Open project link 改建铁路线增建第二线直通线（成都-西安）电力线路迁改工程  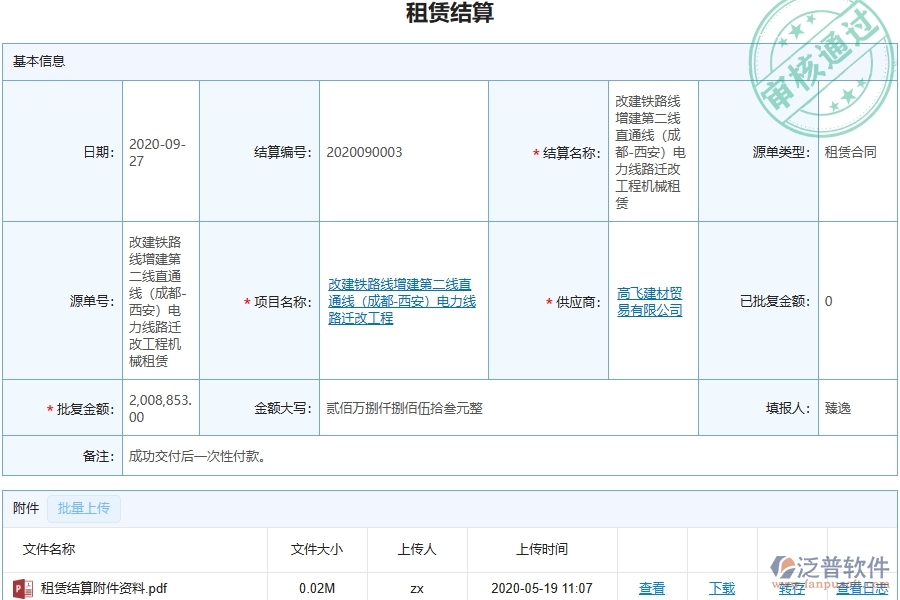(402, 301)
